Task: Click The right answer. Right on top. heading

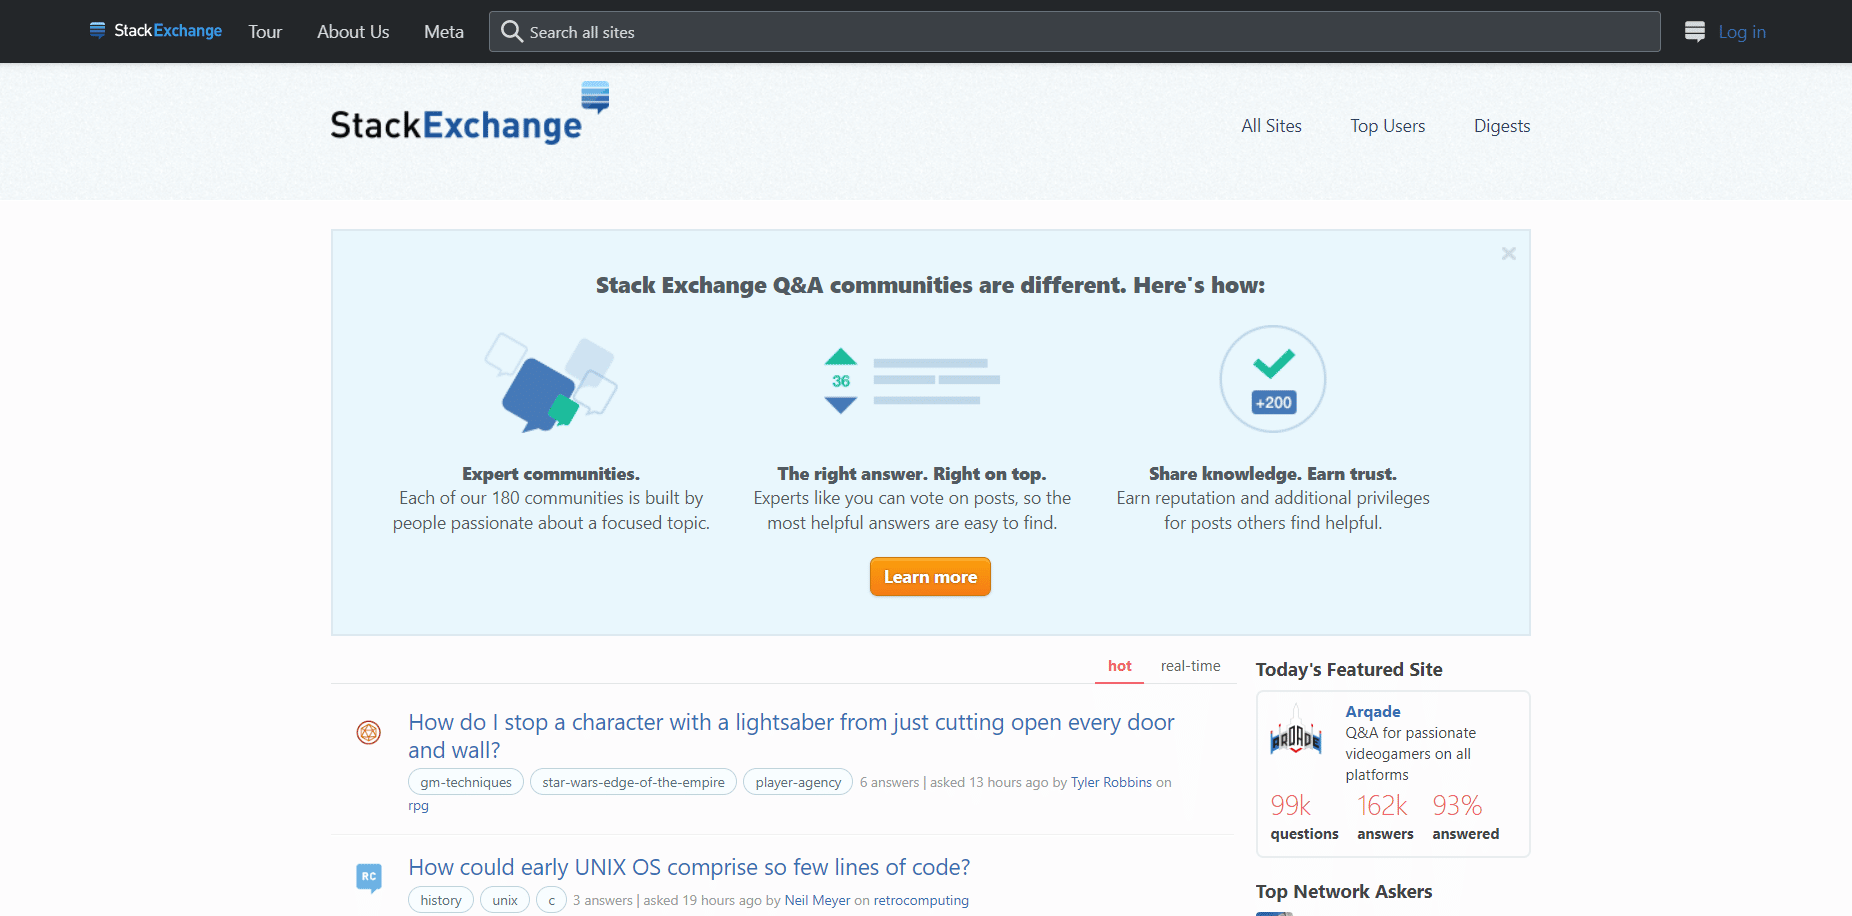Action: tap(912, 474)
